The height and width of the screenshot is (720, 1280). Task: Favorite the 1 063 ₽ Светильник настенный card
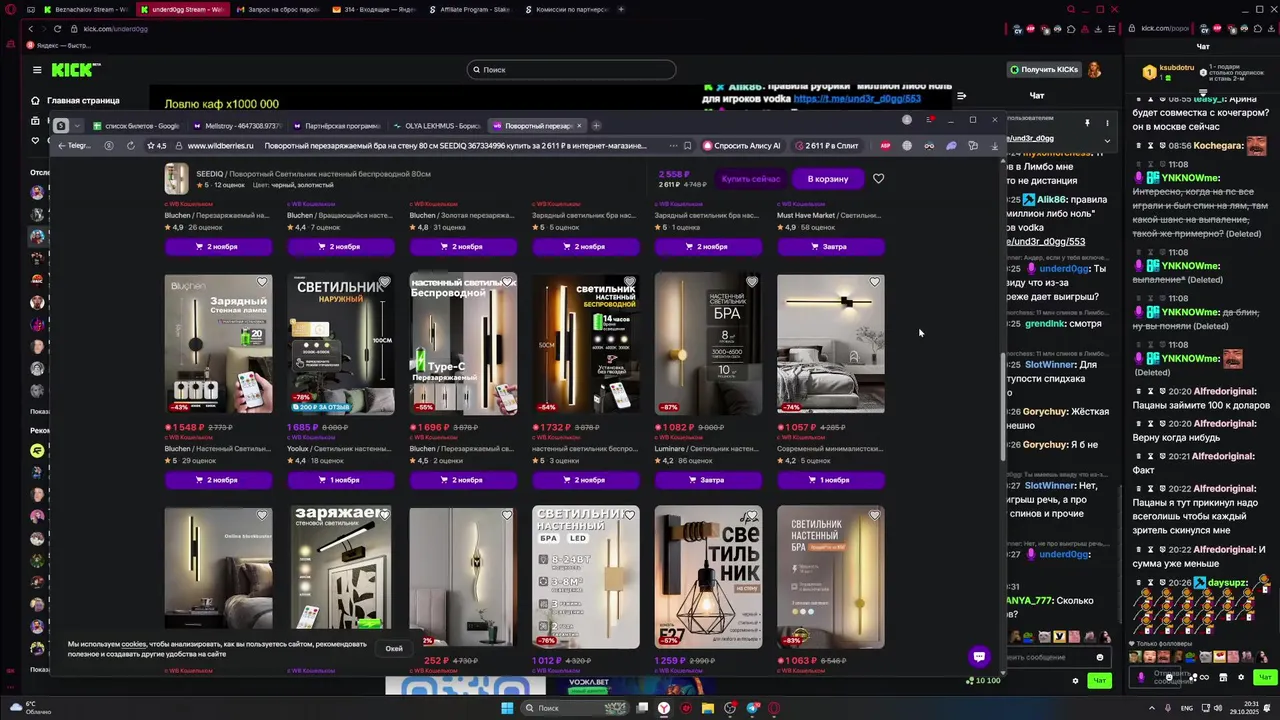(x=874, y=516)
